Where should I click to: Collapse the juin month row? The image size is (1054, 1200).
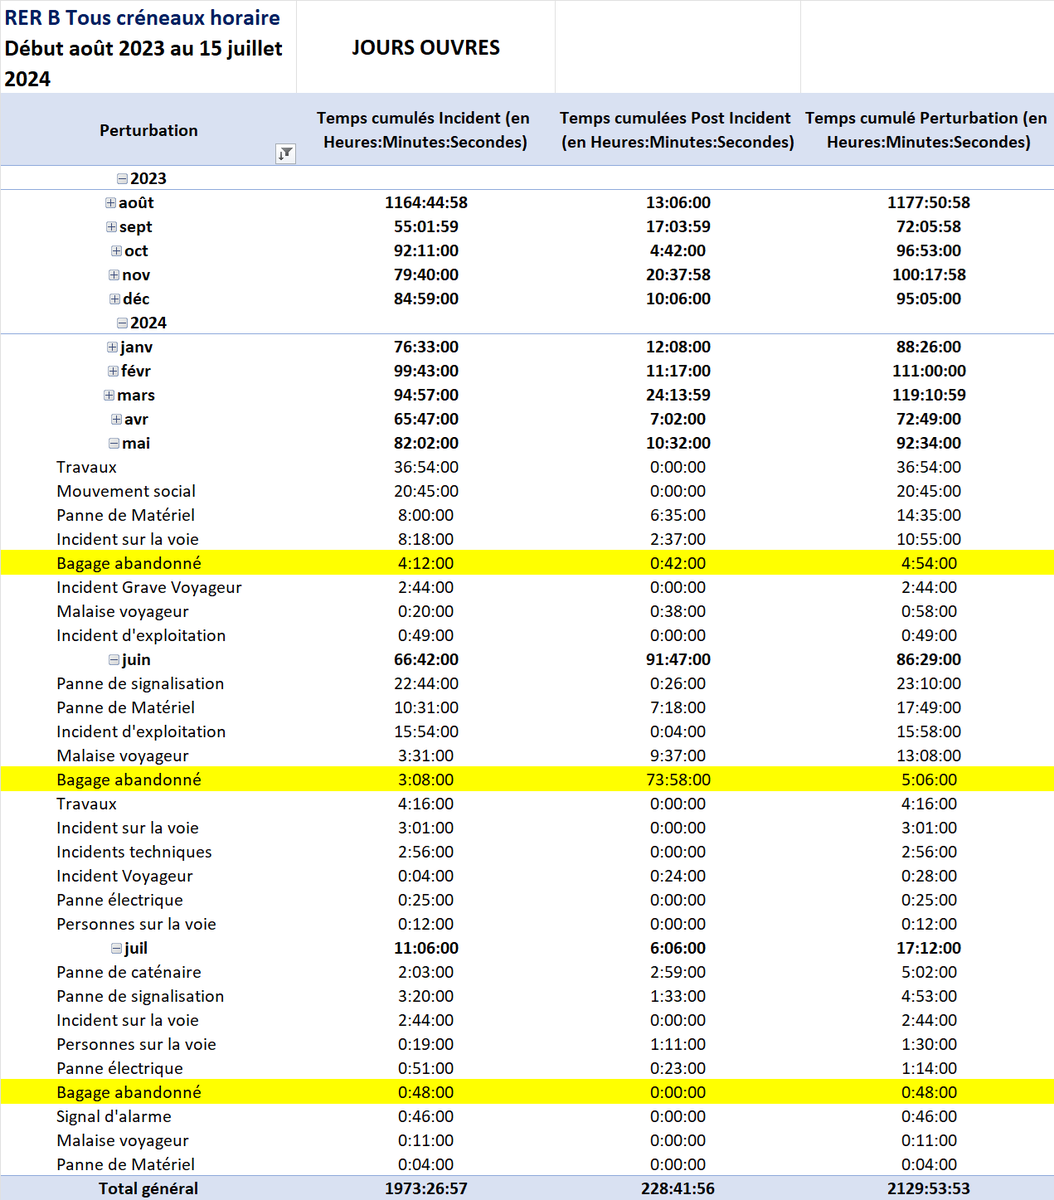click(115, 660)
